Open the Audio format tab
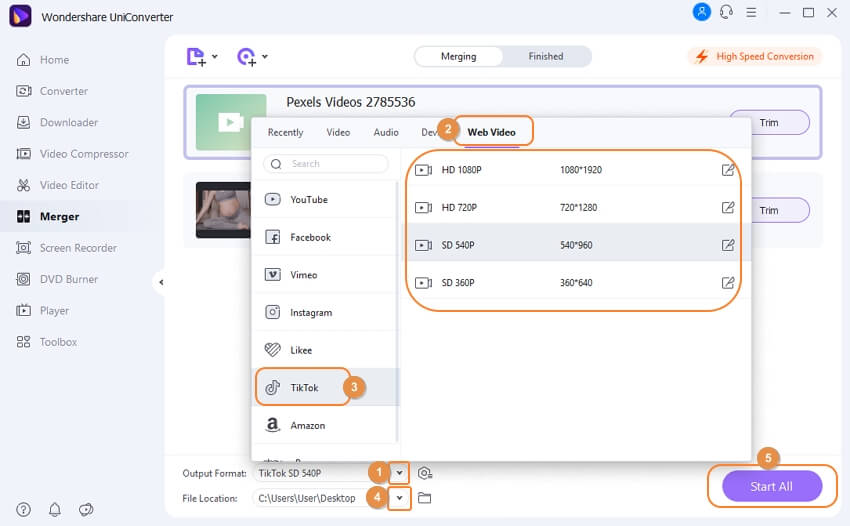 [x=386, y=132]
